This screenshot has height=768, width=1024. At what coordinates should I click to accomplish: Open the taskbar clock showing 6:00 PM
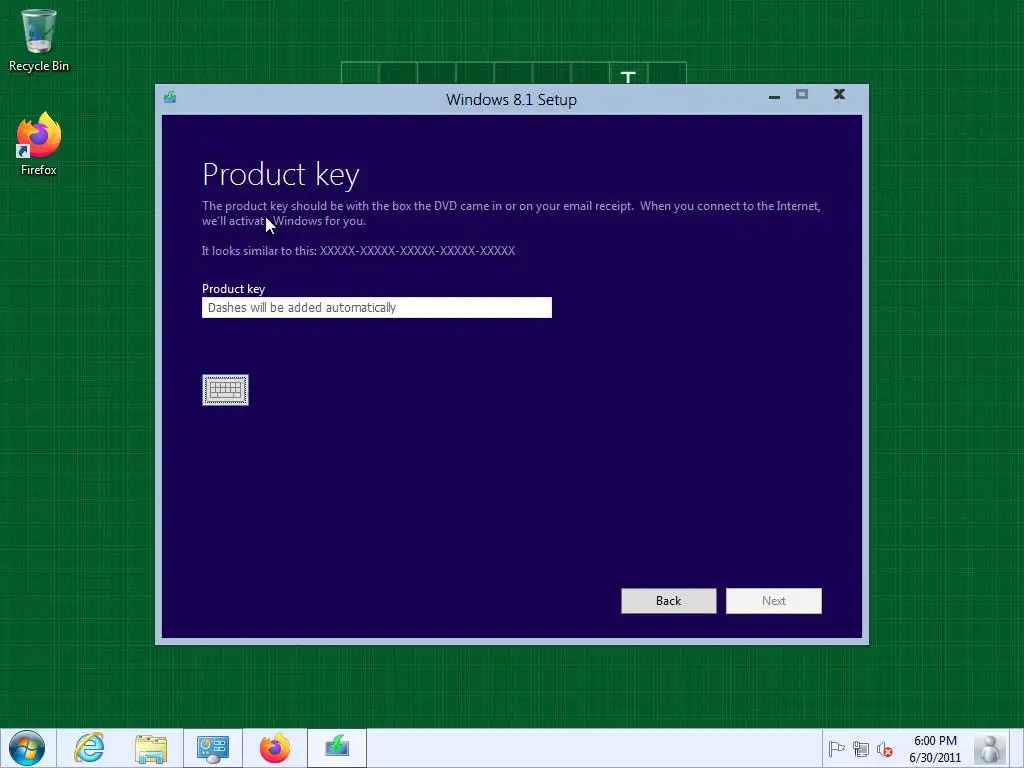935,749
